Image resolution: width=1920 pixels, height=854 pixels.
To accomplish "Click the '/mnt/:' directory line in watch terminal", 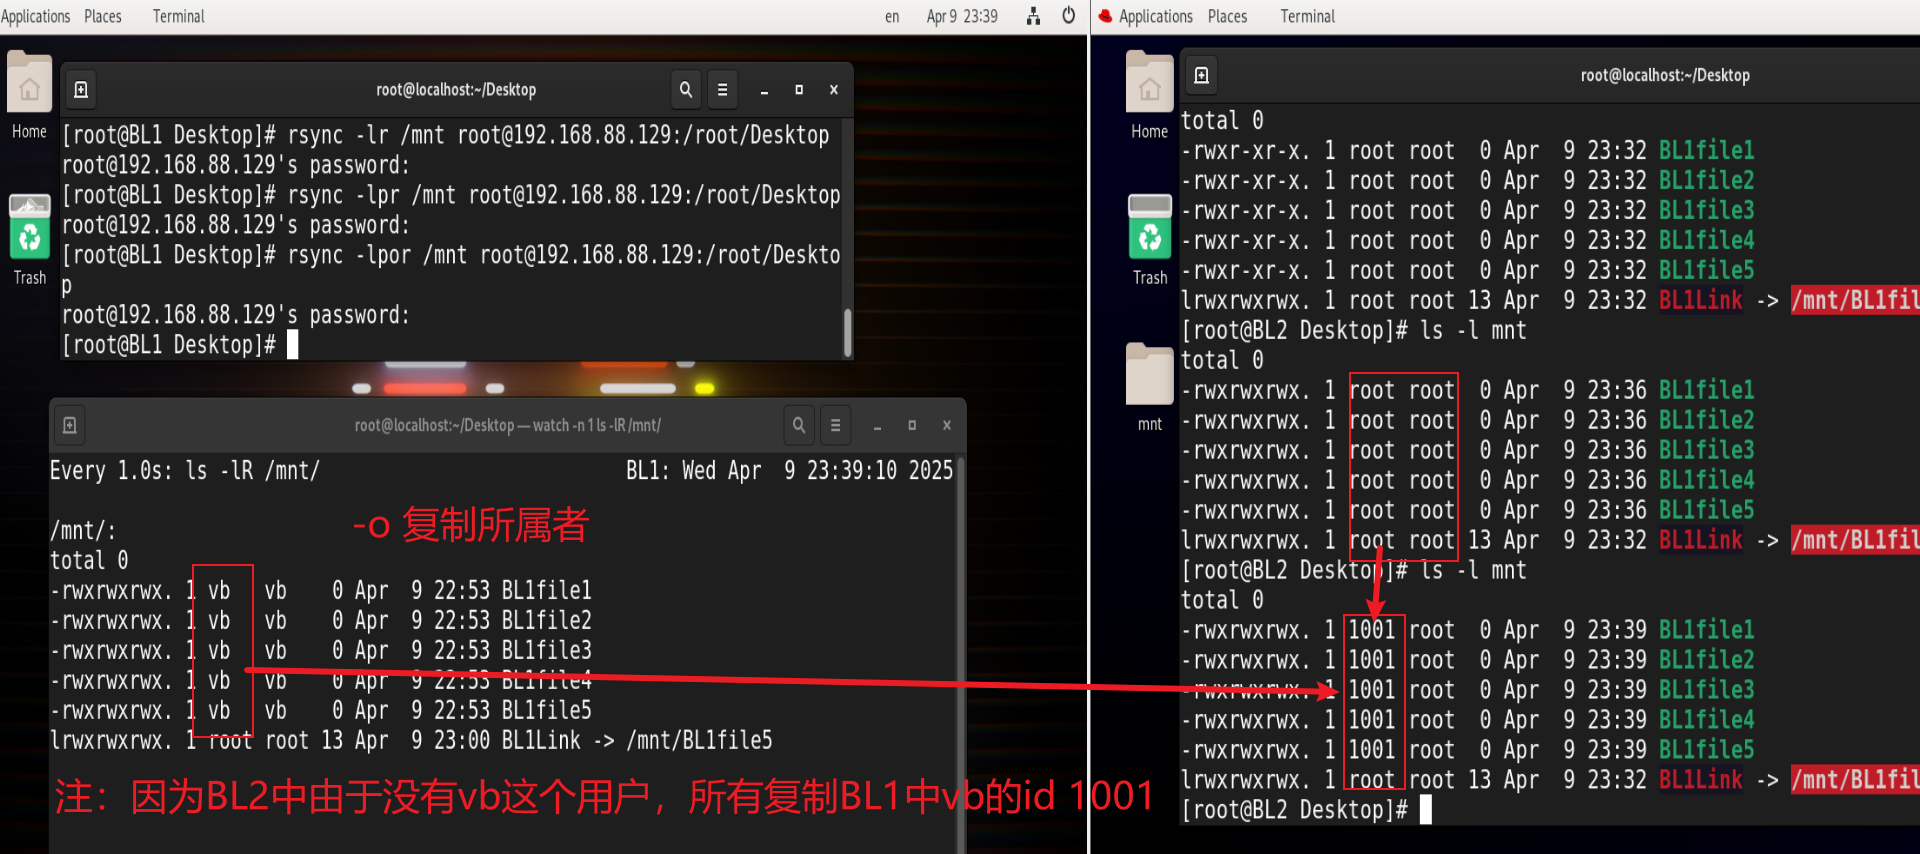I will 83,531.
